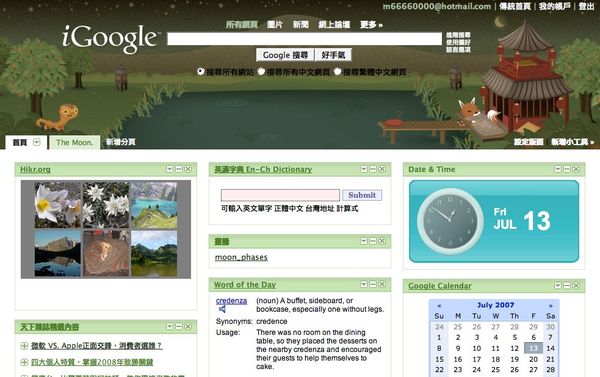Viewport: 600px width, 377px height.
Task: Switch search to 新聞
Action: pos(301,25)
